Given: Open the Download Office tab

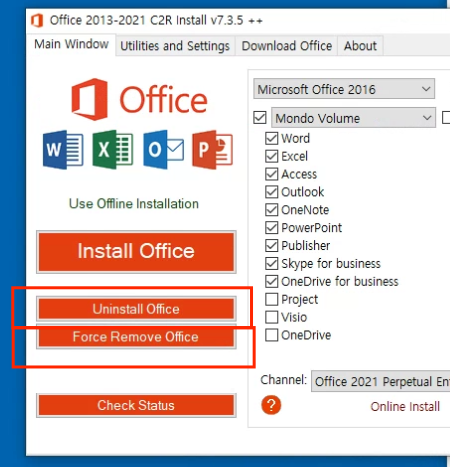Looking at the screenshot, I should 287,46.
